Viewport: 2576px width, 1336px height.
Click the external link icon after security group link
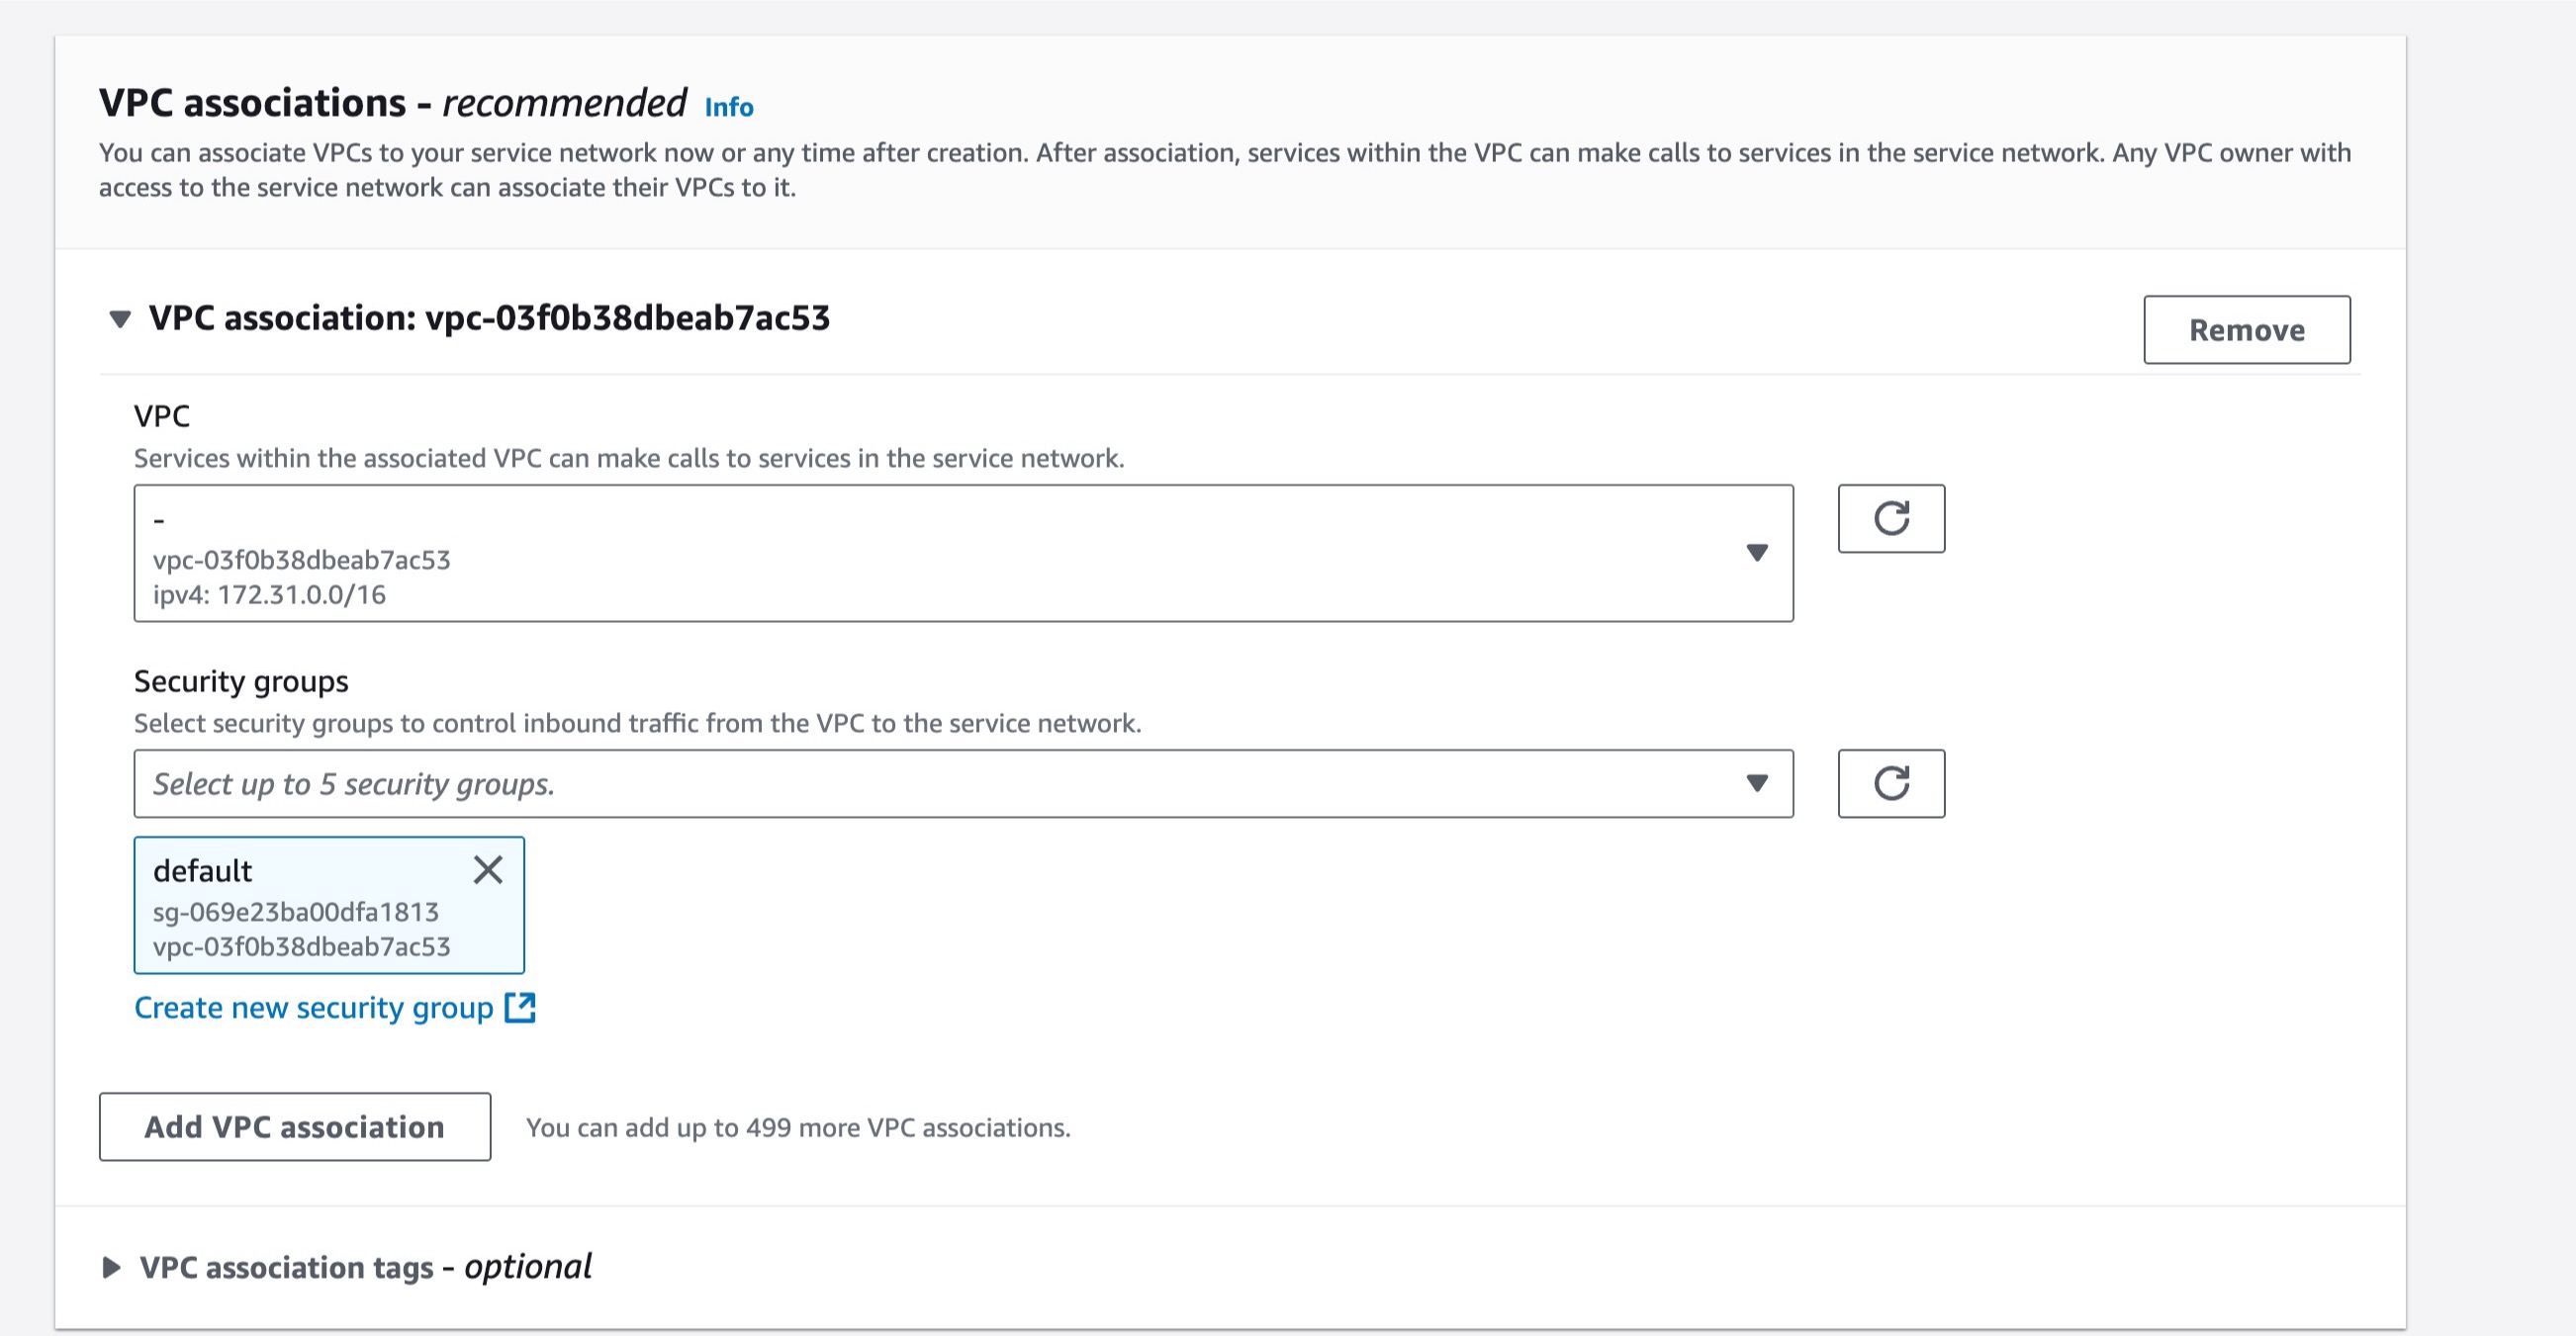point(520,1008)
